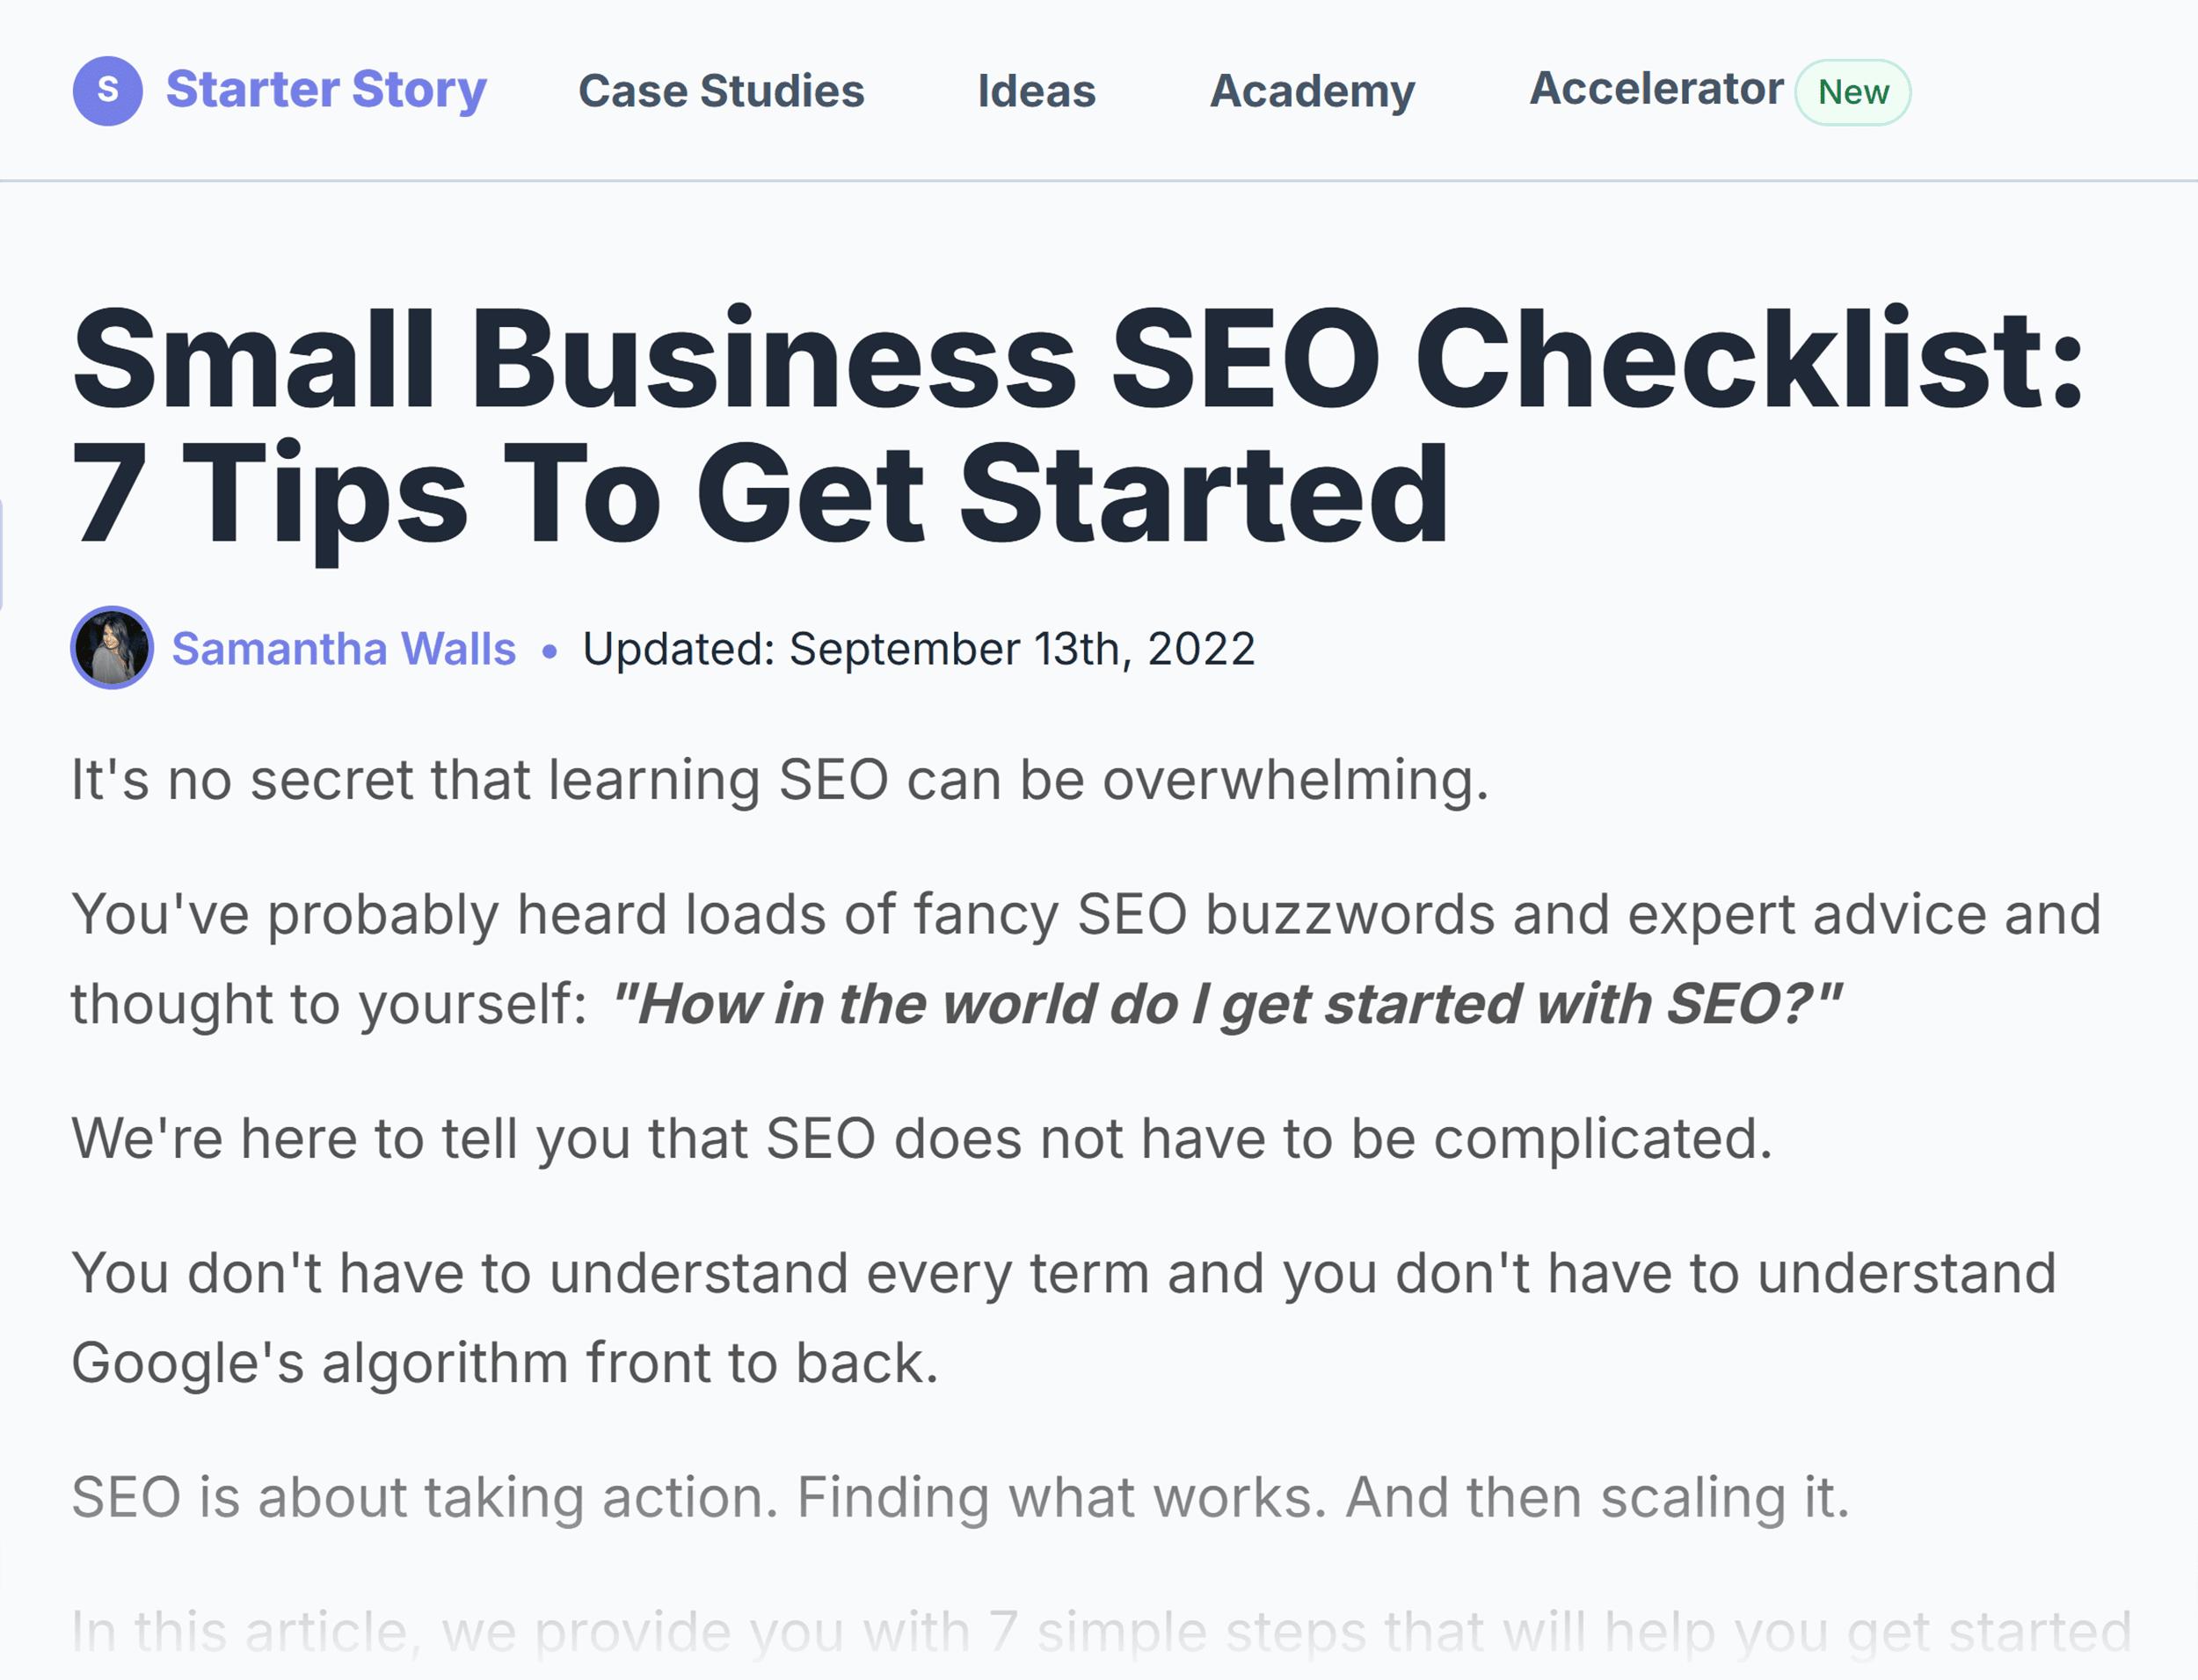Click the round purple S logo icon
This screenshot has height=1680, width=2198.
[x=107, y=91]
